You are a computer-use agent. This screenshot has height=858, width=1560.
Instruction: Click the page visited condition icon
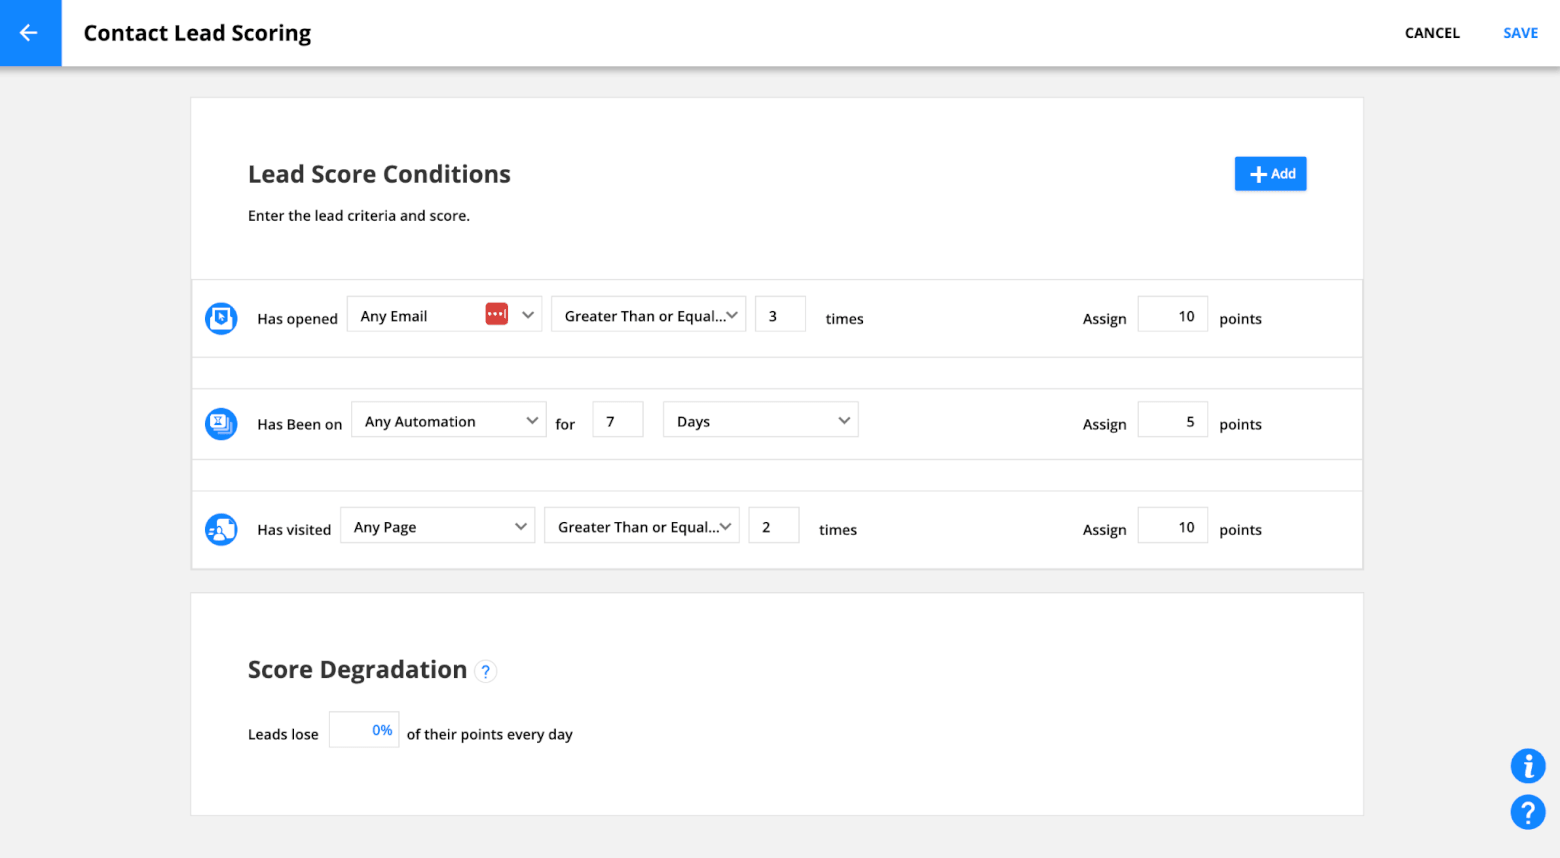(221, 529)
